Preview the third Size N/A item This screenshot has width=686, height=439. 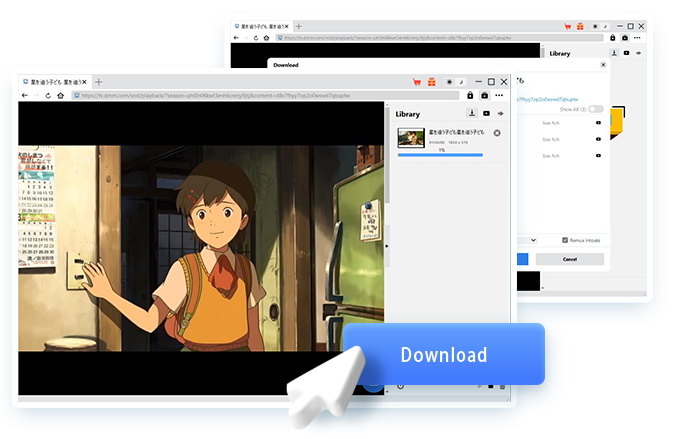[598, 155]
